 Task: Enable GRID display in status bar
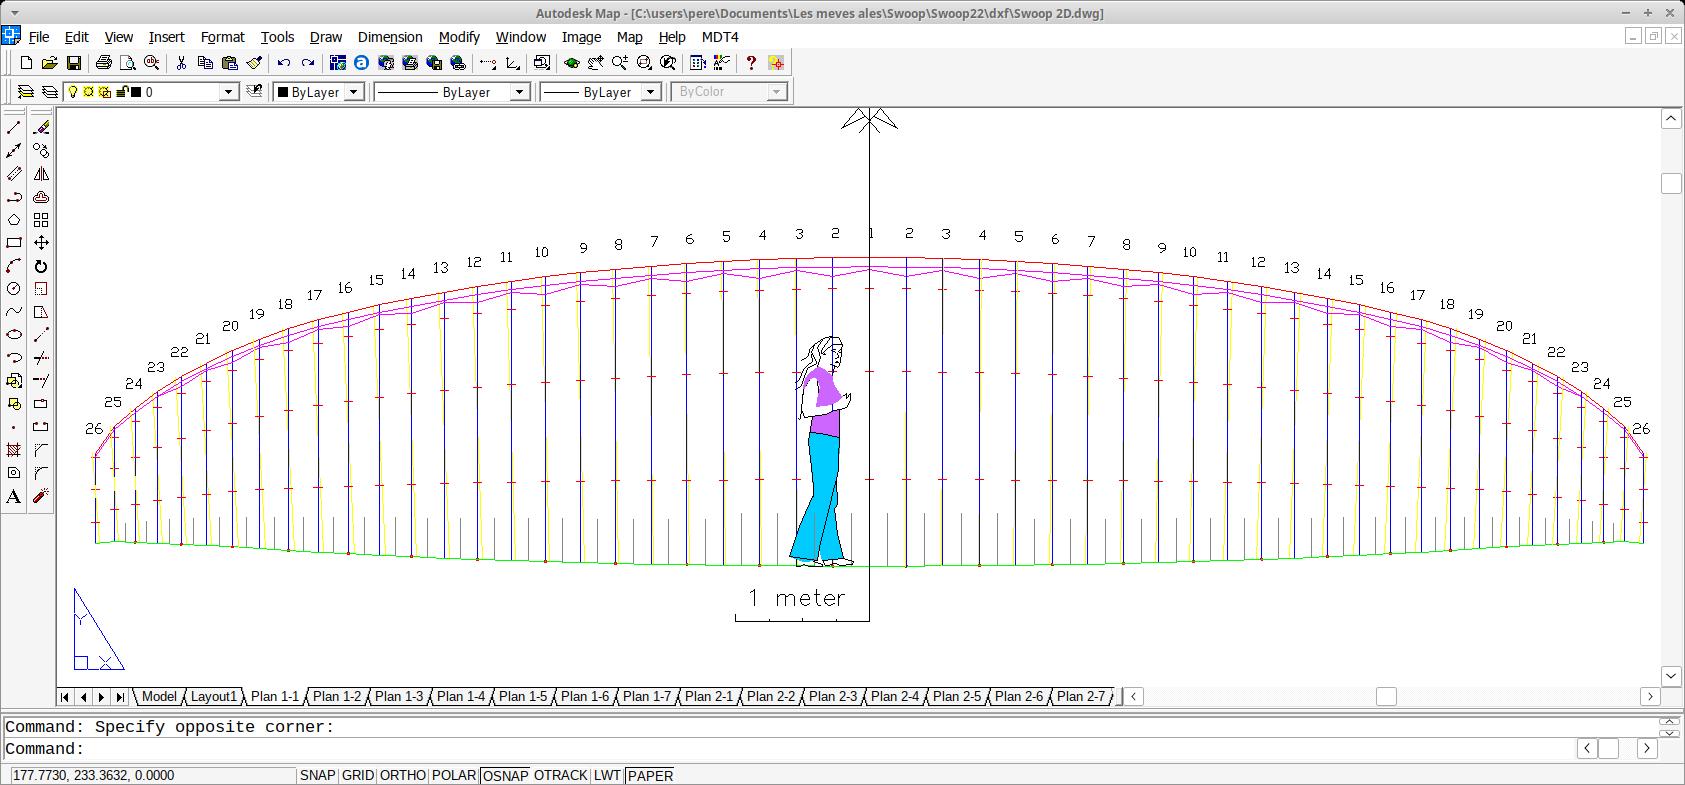(358, 775)
